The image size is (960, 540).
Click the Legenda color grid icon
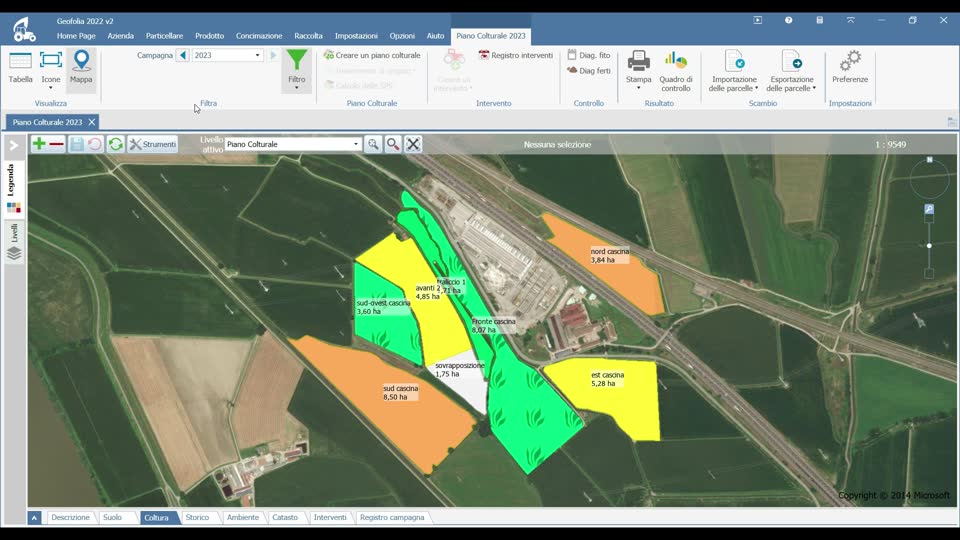click(13, 208)
